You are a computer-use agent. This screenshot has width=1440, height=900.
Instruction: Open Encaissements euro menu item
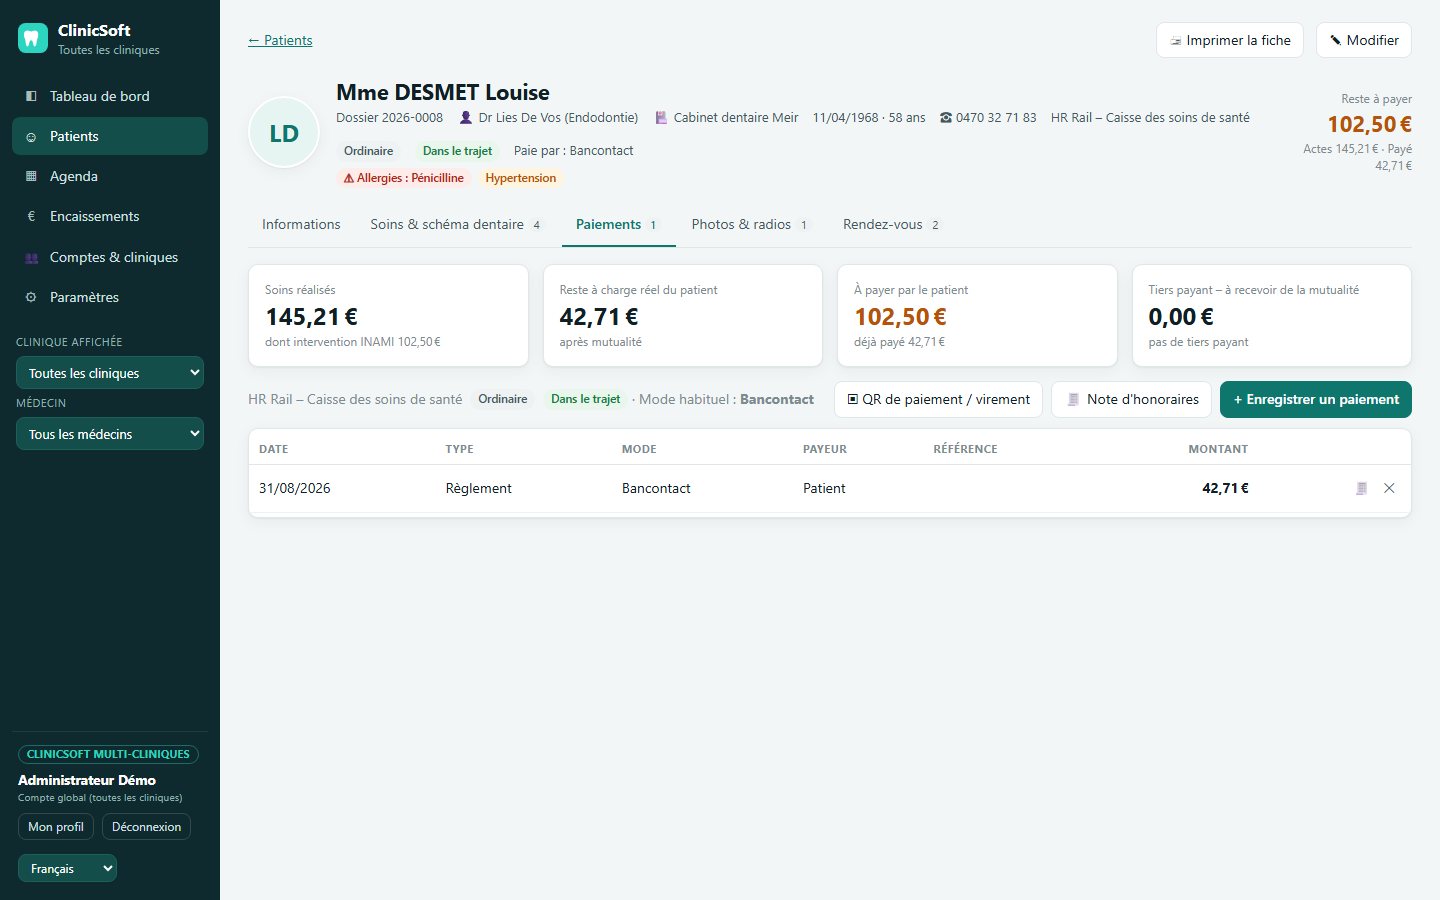coord(110,216)
